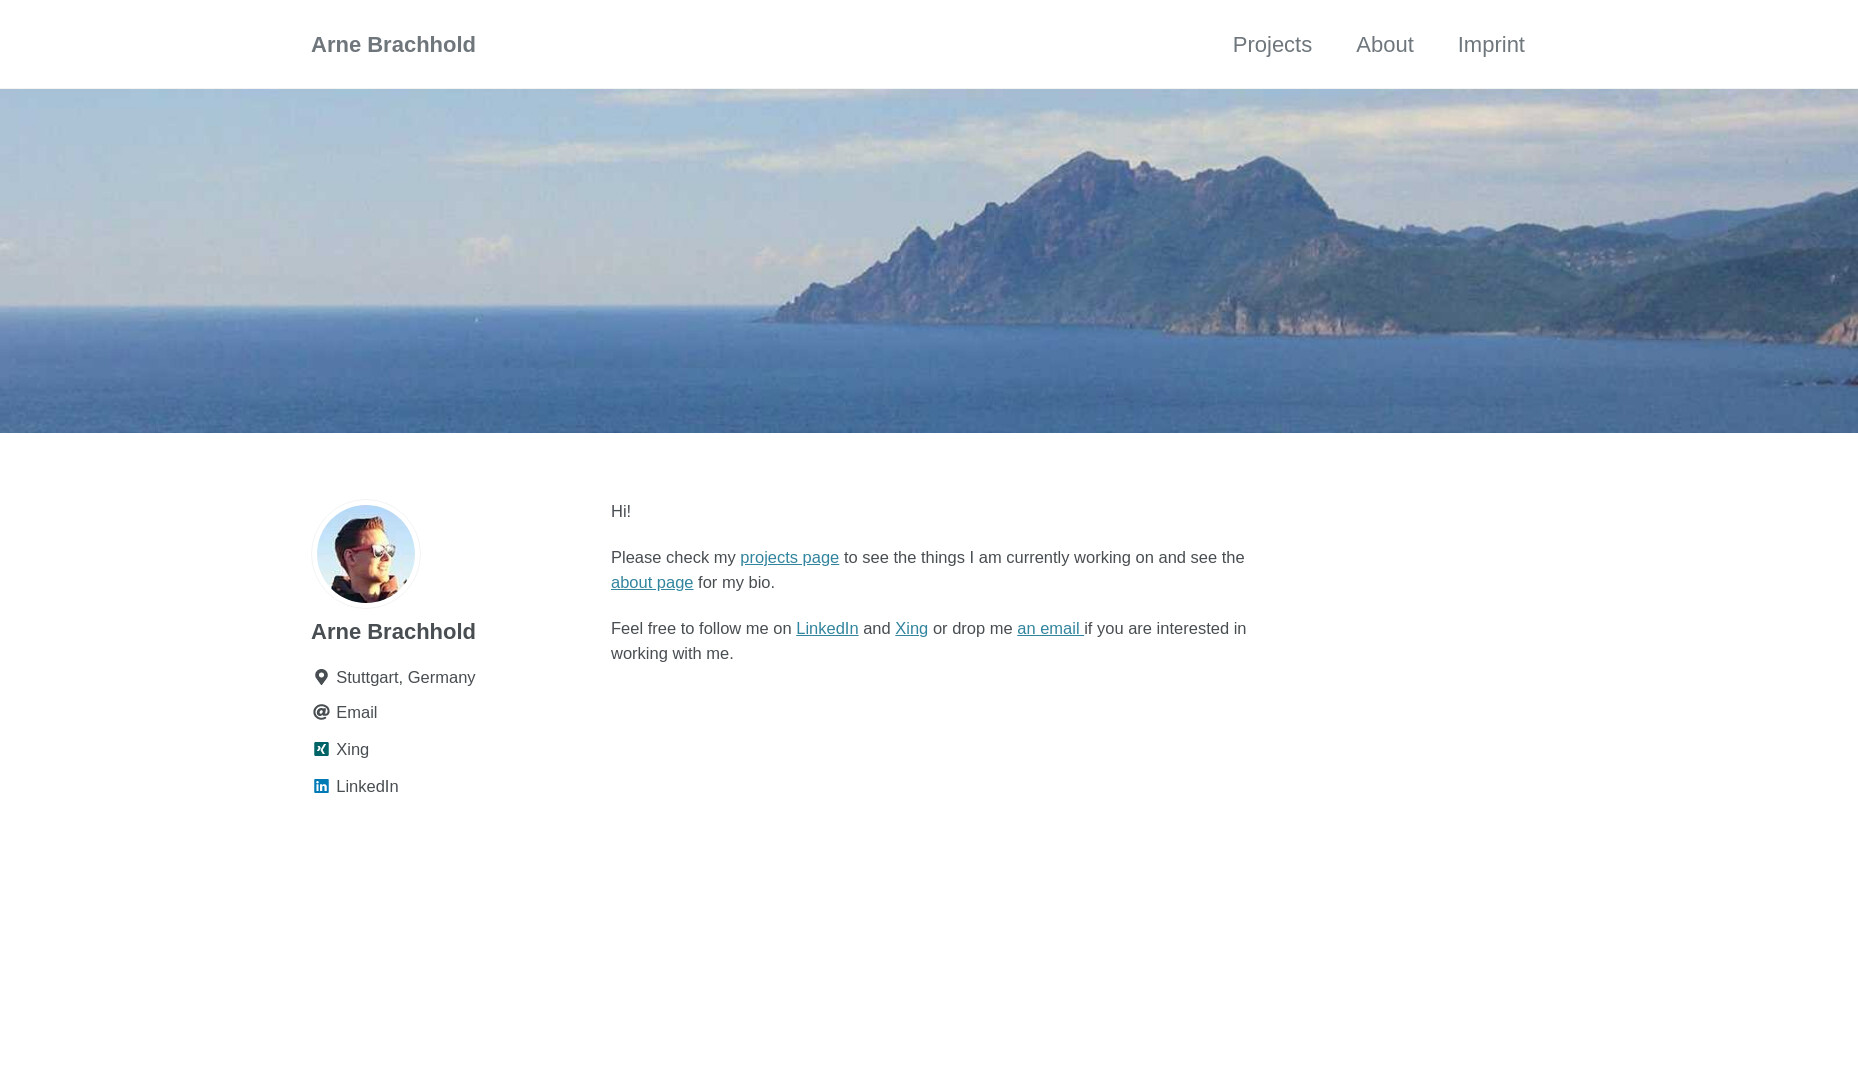Click the Xing label in sidebar
Image resolution: width=1858 pixels, height=1080 pixels.
tap(352, 749)
